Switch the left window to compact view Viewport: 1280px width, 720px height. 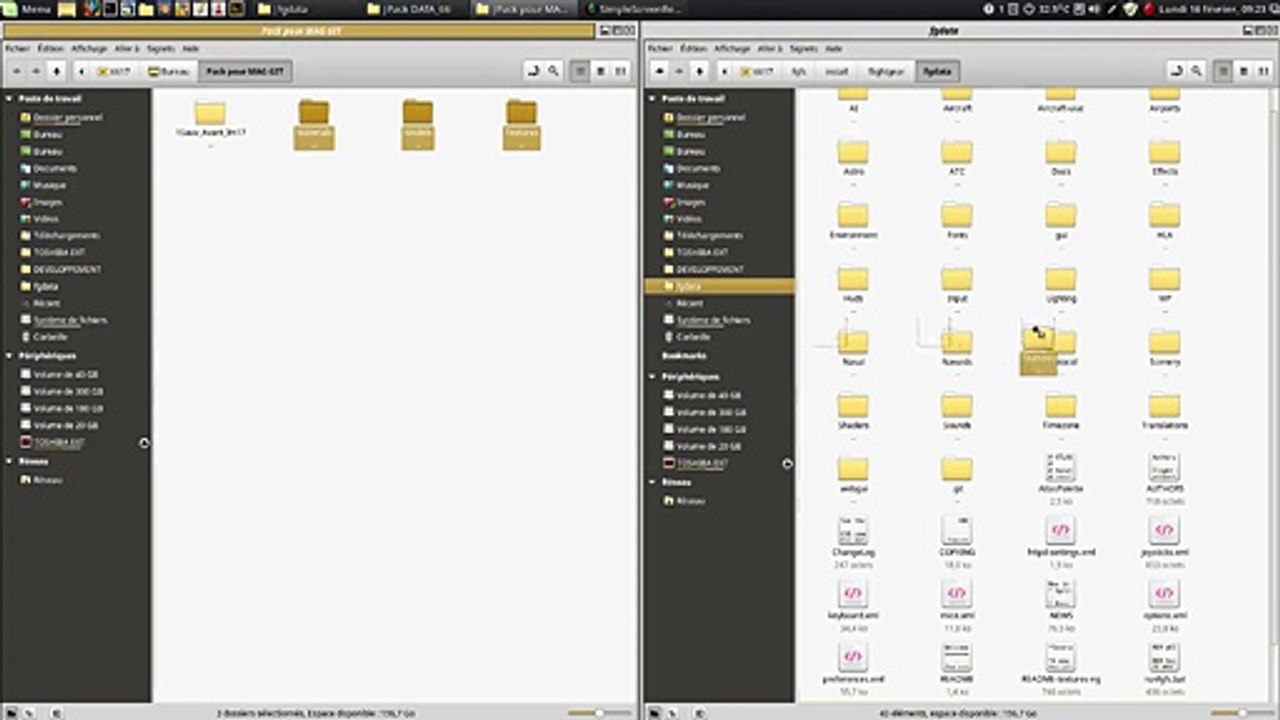coord(621,71)
